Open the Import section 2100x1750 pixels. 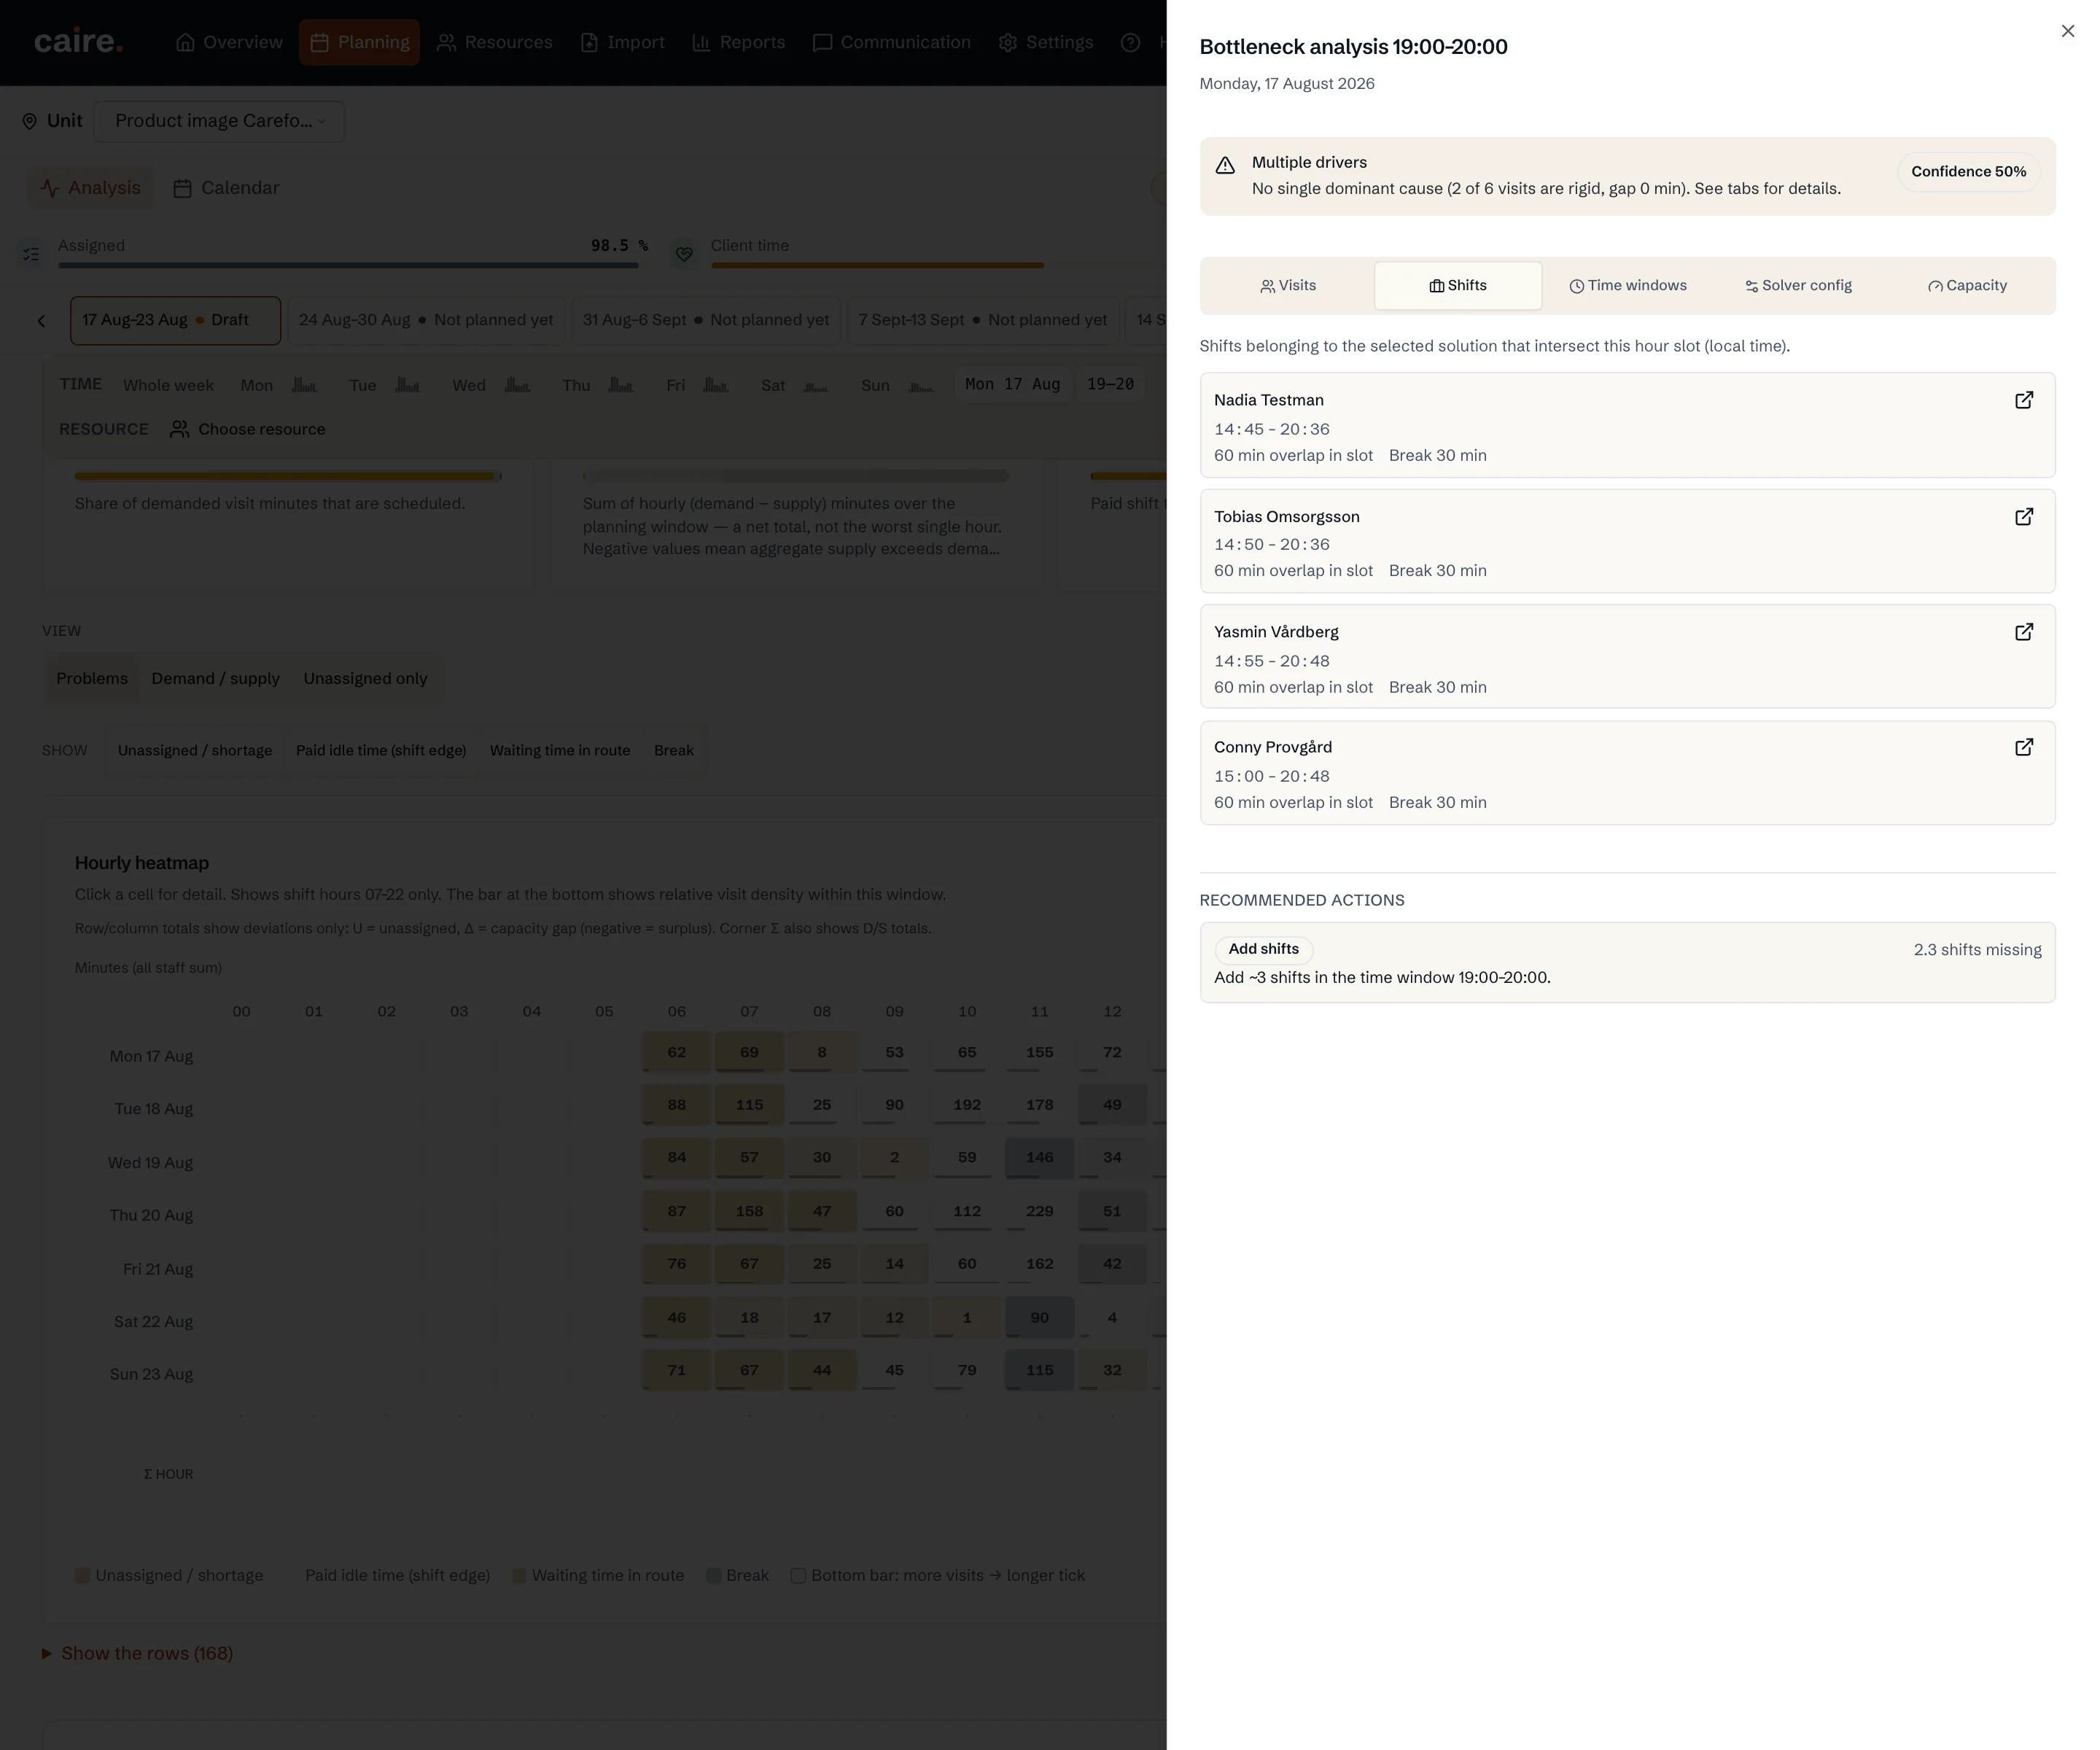click(622, 42)
